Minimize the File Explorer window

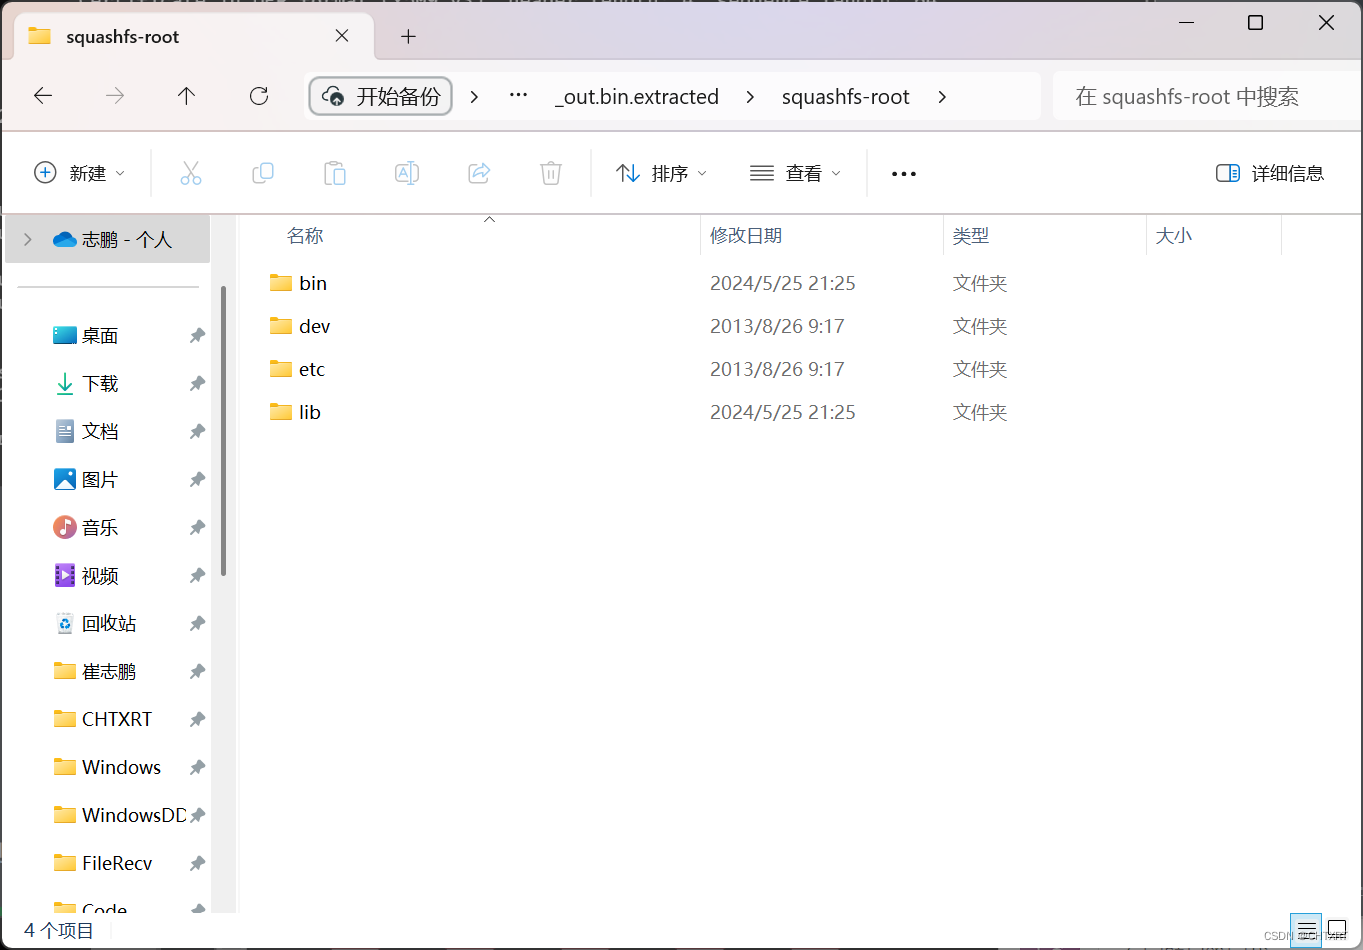point(1186,23)
